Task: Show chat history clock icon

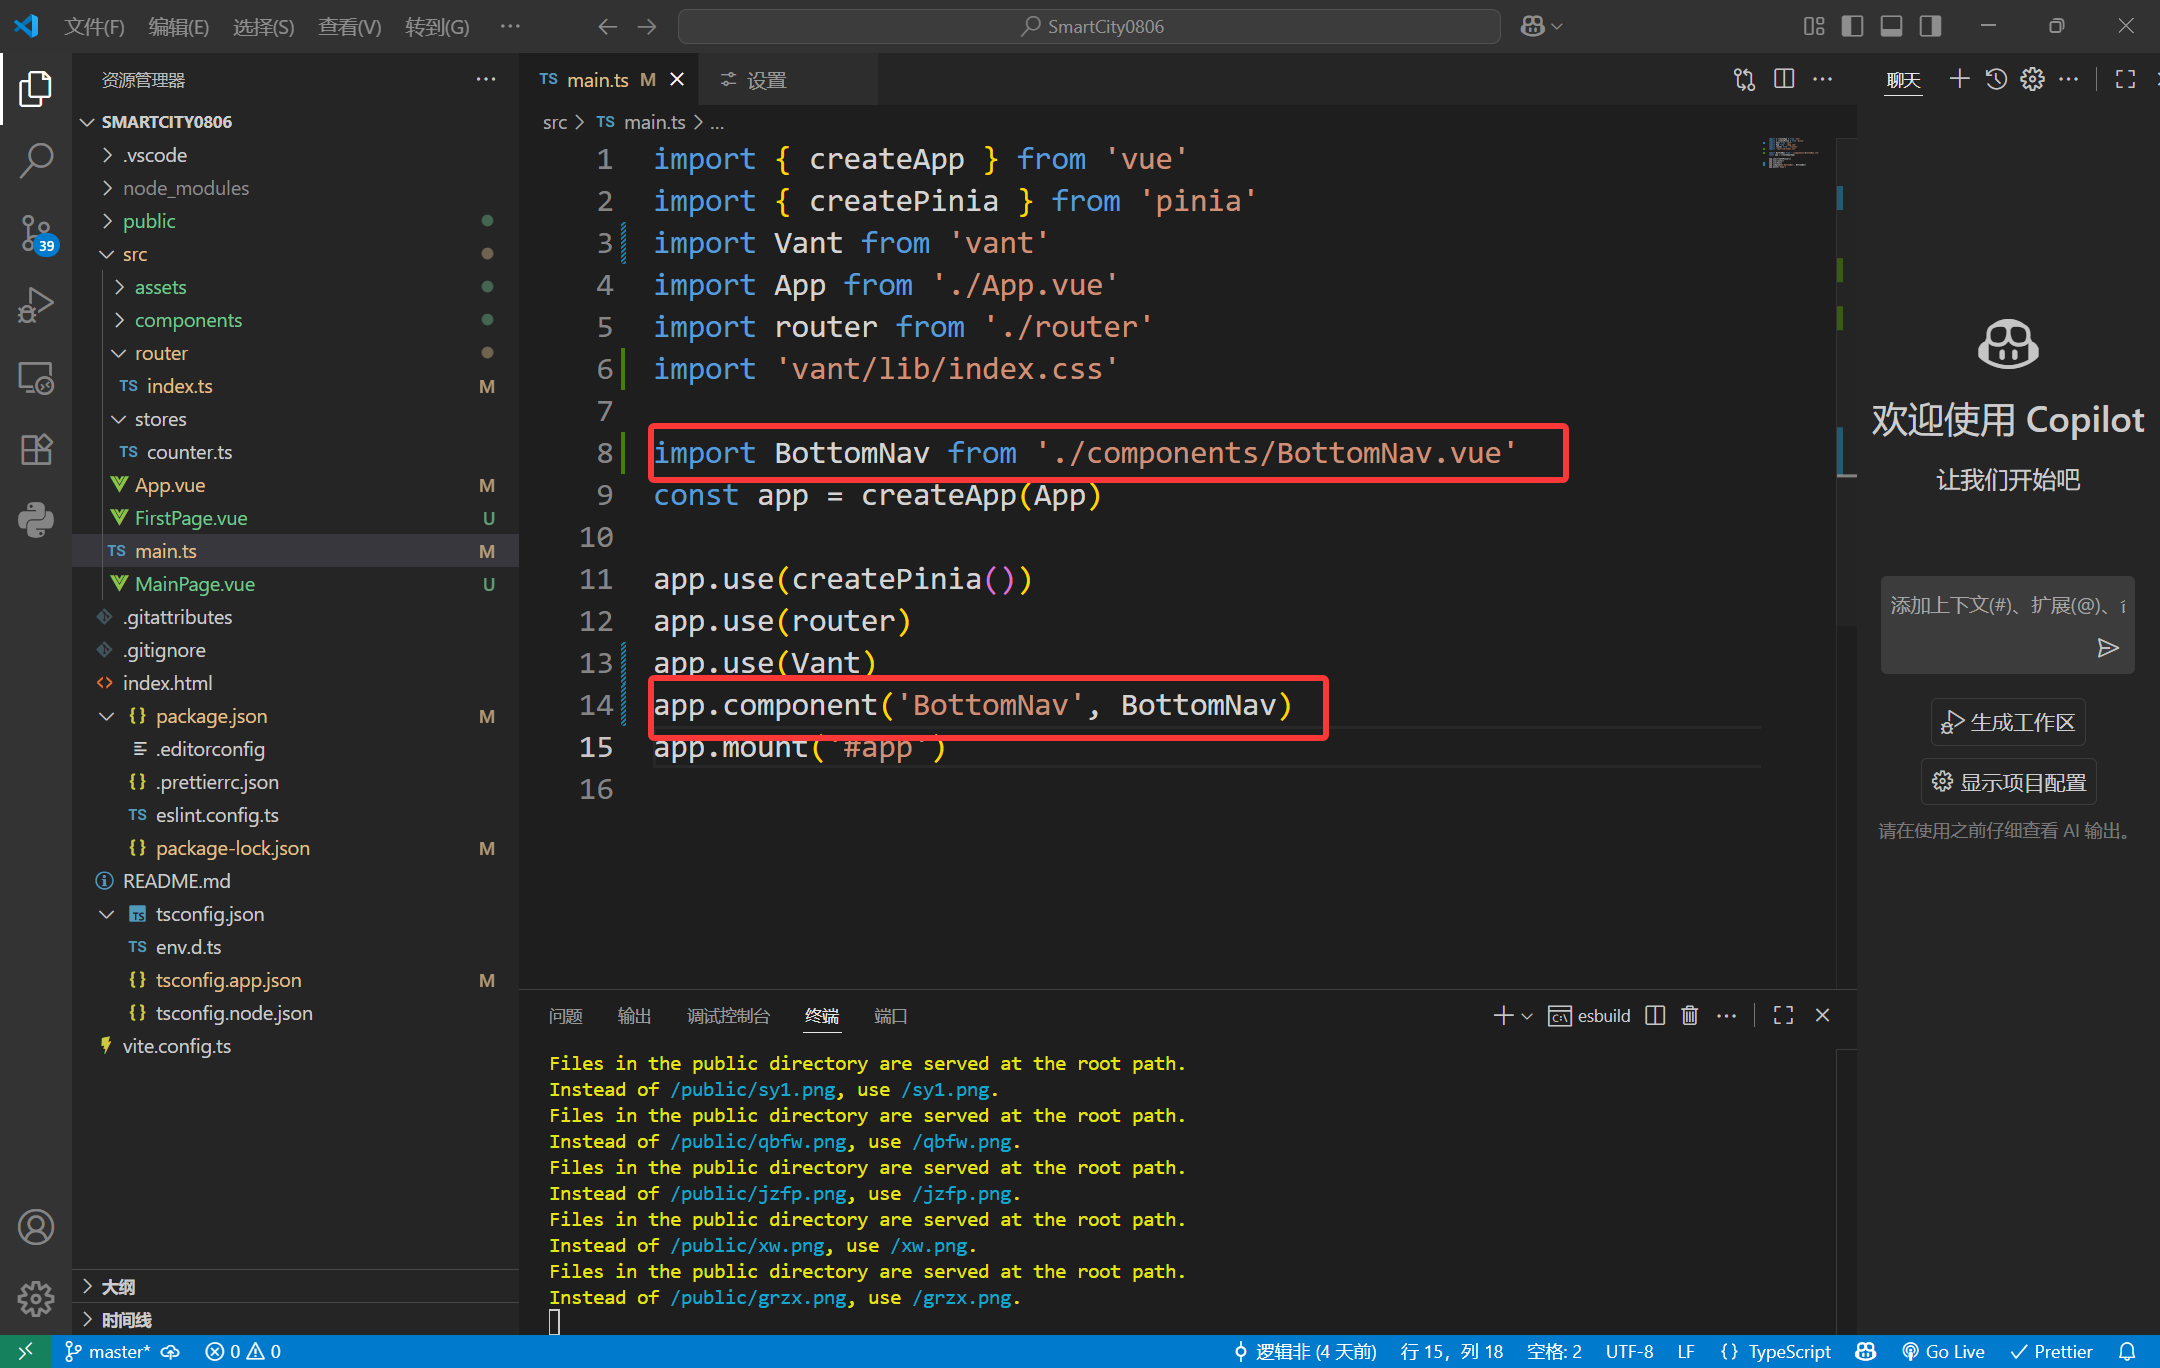Action: tap(1996, 79)
